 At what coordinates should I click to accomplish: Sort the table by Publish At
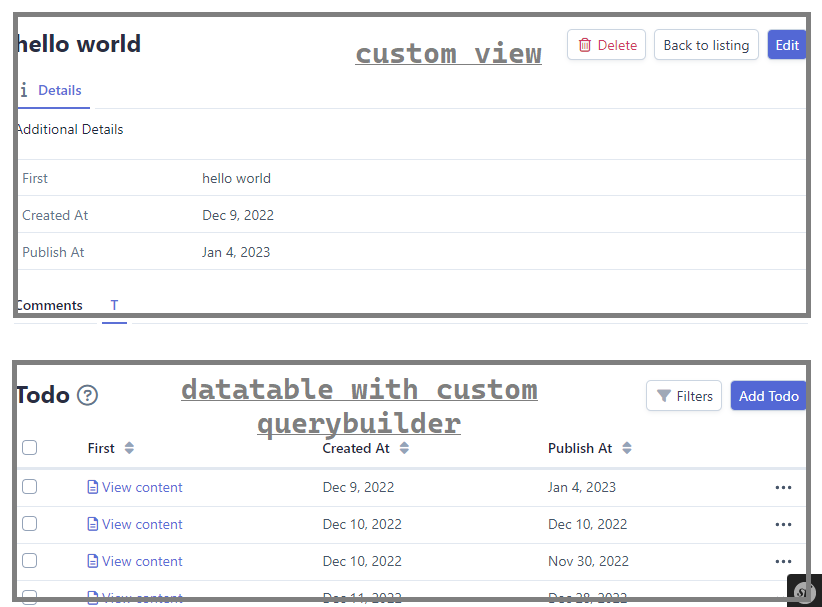[627, 448]
